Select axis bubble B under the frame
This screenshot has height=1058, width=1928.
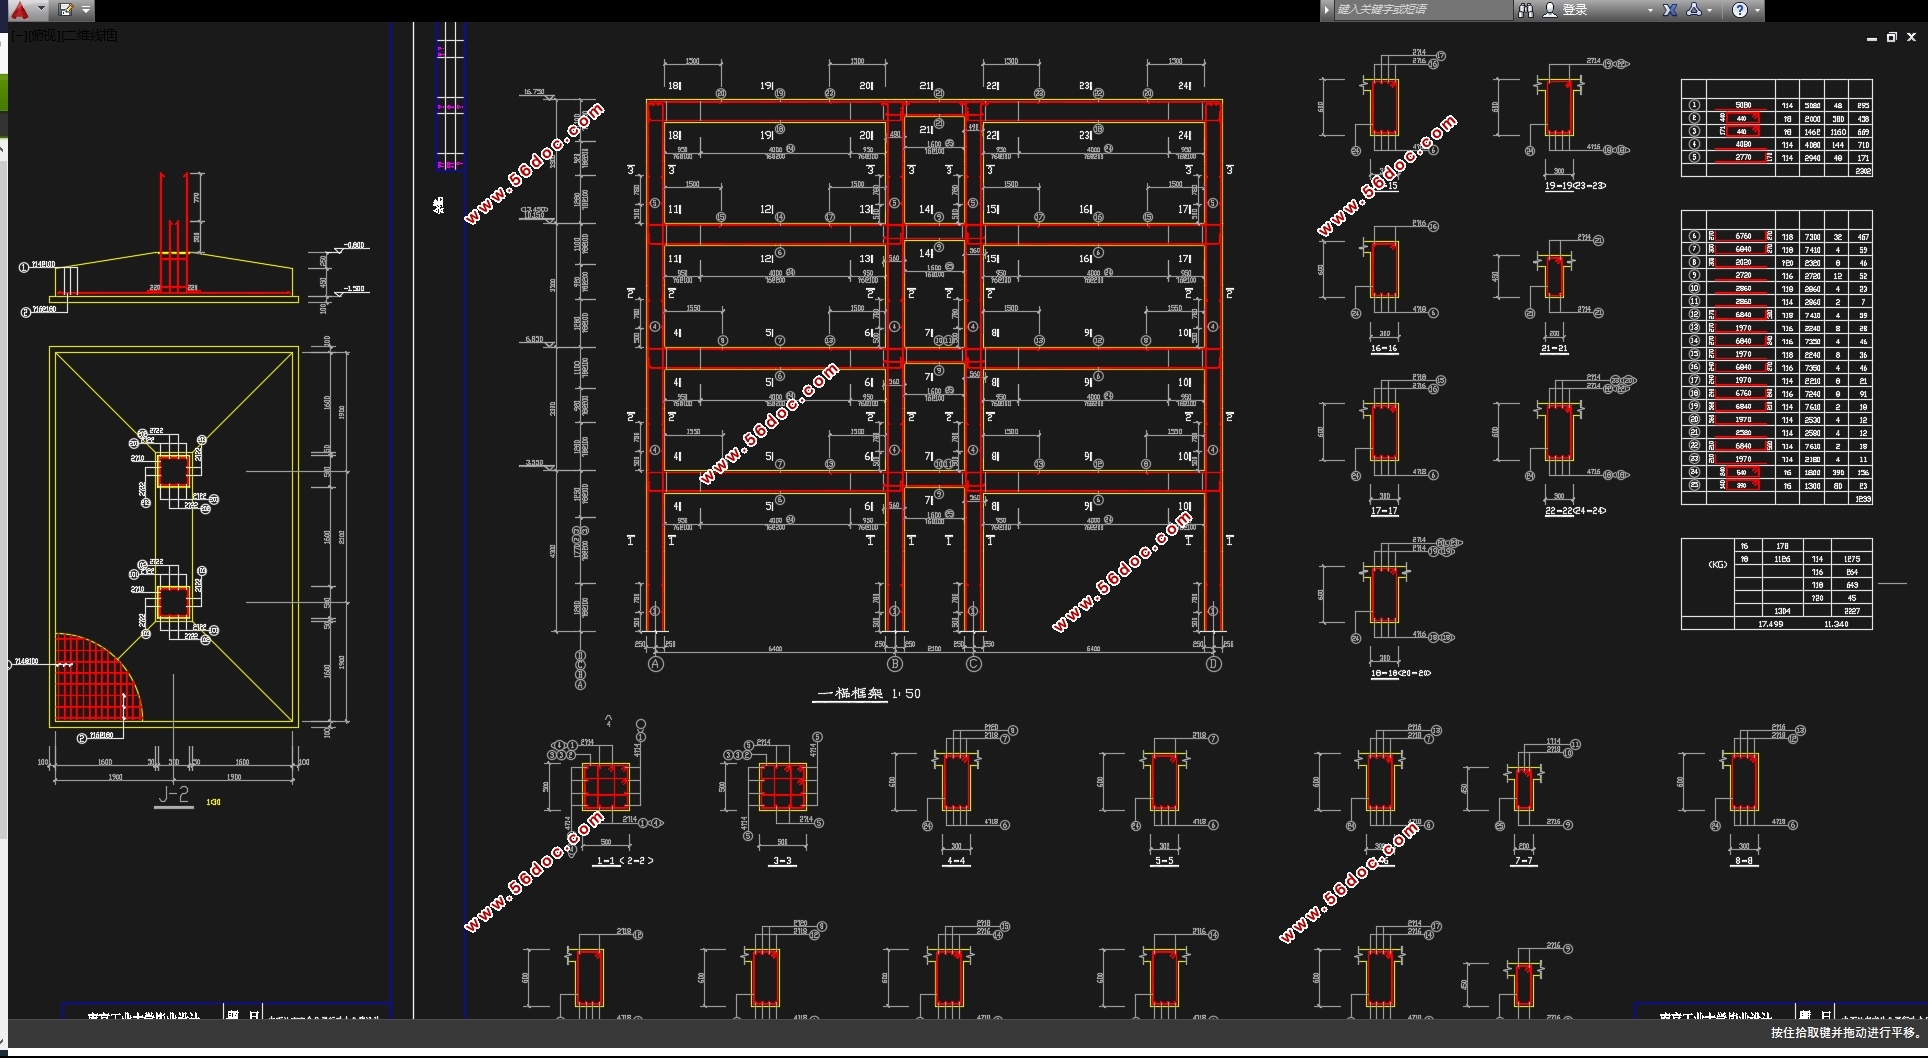[895, 663]
